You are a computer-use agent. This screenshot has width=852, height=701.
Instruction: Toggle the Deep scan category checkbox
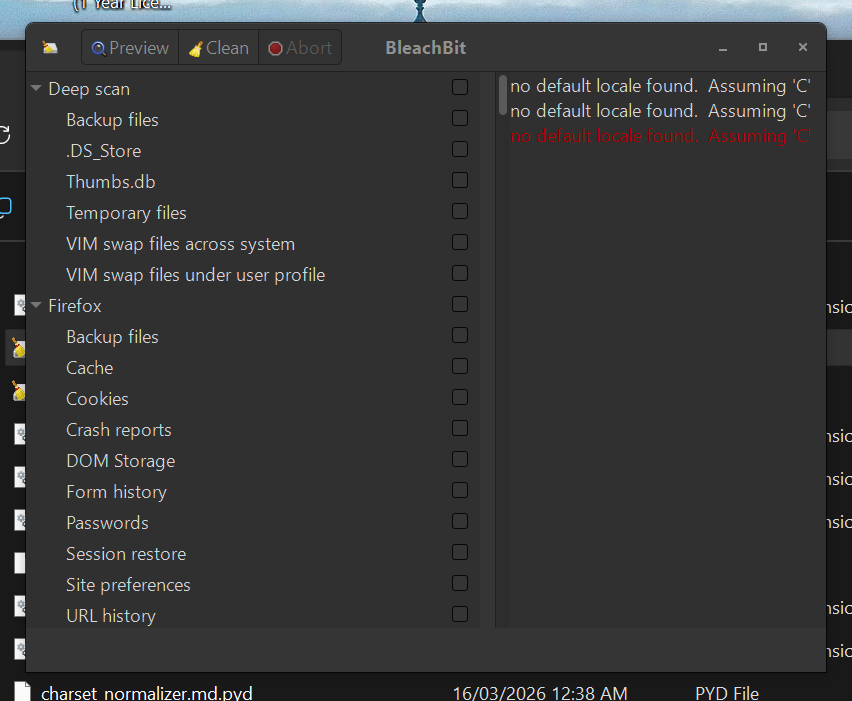tap(460, 87)
